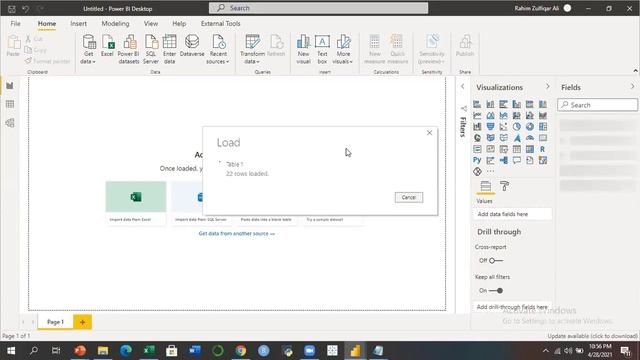This screenshot has width=640, height=360.
Task: Select the Clustered column chart visual
Action: 517,104
